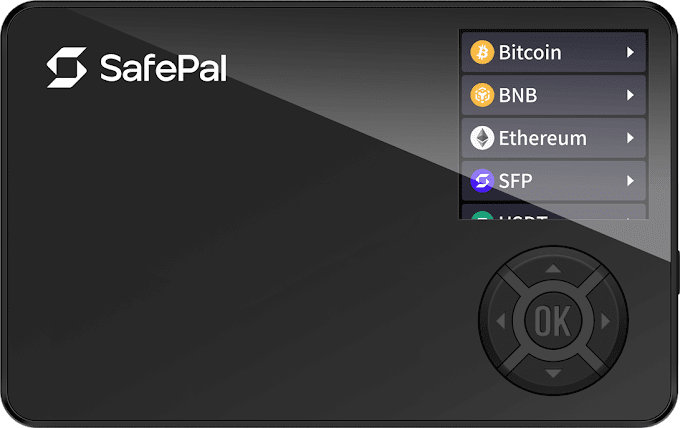Click the partially visible green USDT icon

tap(482, 215)
